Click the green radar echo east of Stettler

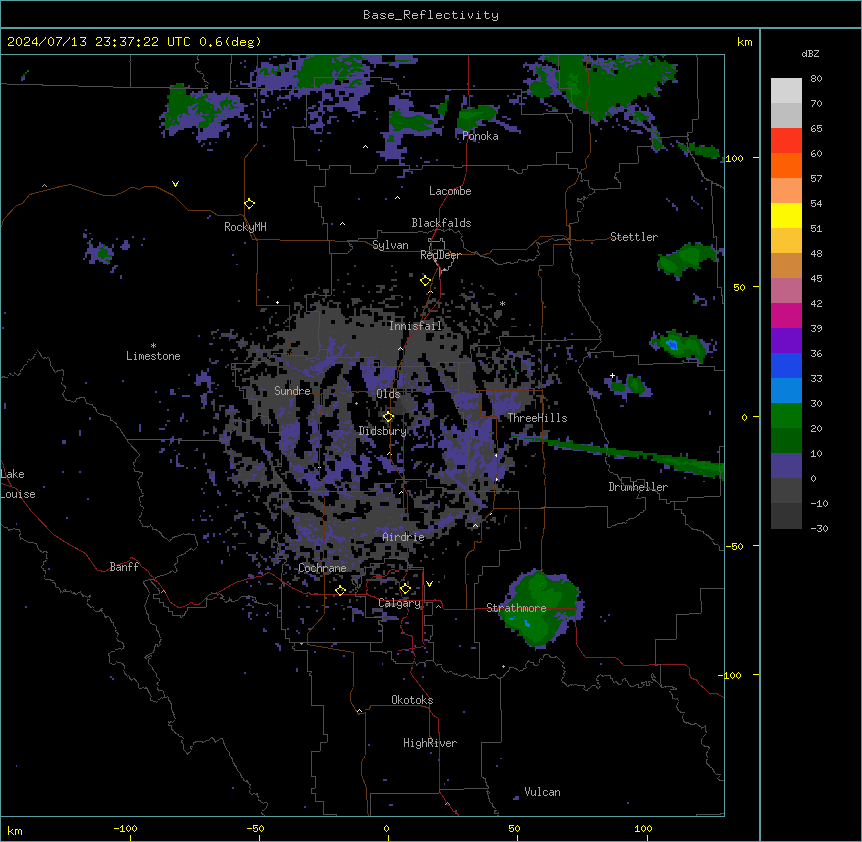(687, 260)
